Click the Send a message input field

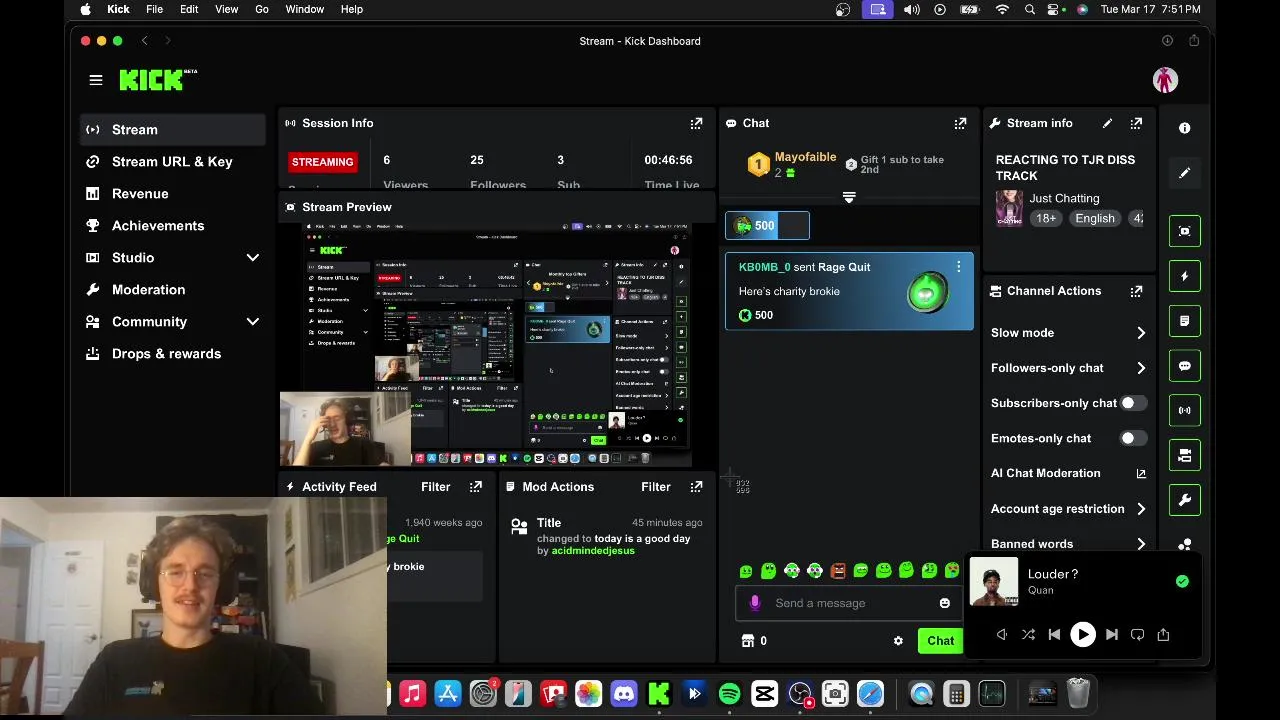(x=848, y=603)
